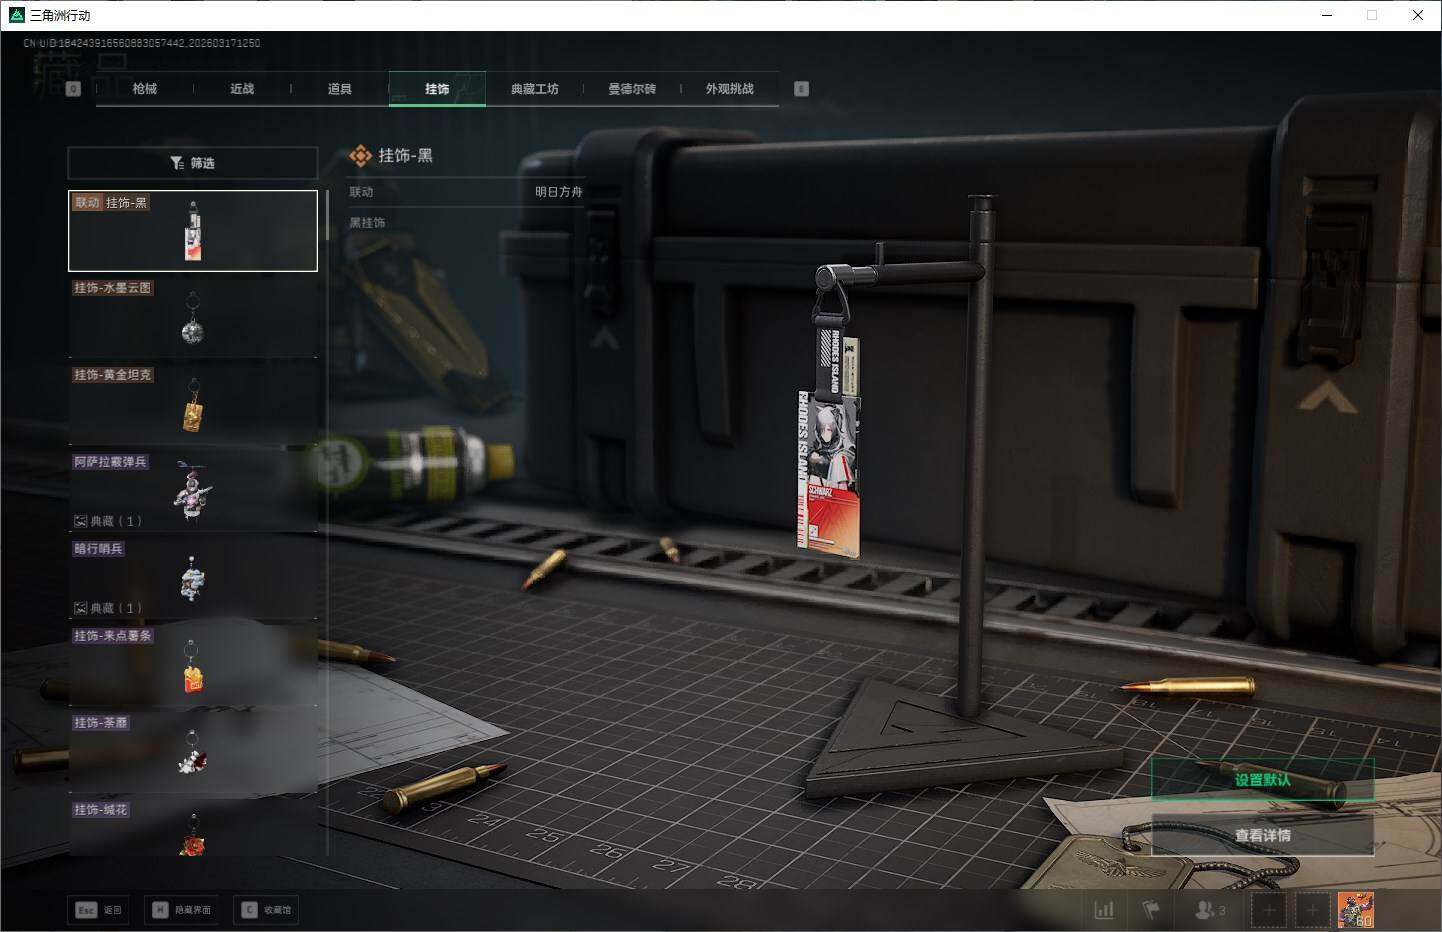The width and height of the screenshot is (1442, 932).
Task: Click the 三角洲行动 app icon in title bar
Action: coord(16,15)
